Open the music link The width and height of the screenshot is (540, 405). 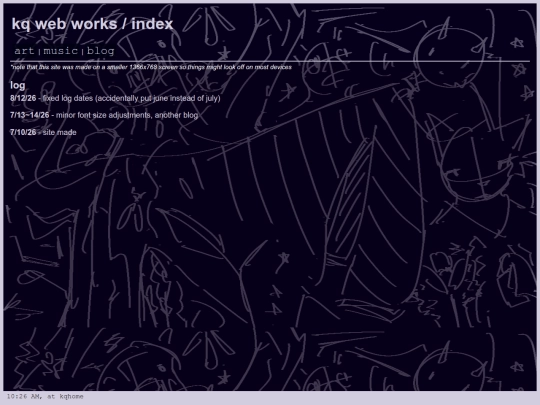point(61,51)
